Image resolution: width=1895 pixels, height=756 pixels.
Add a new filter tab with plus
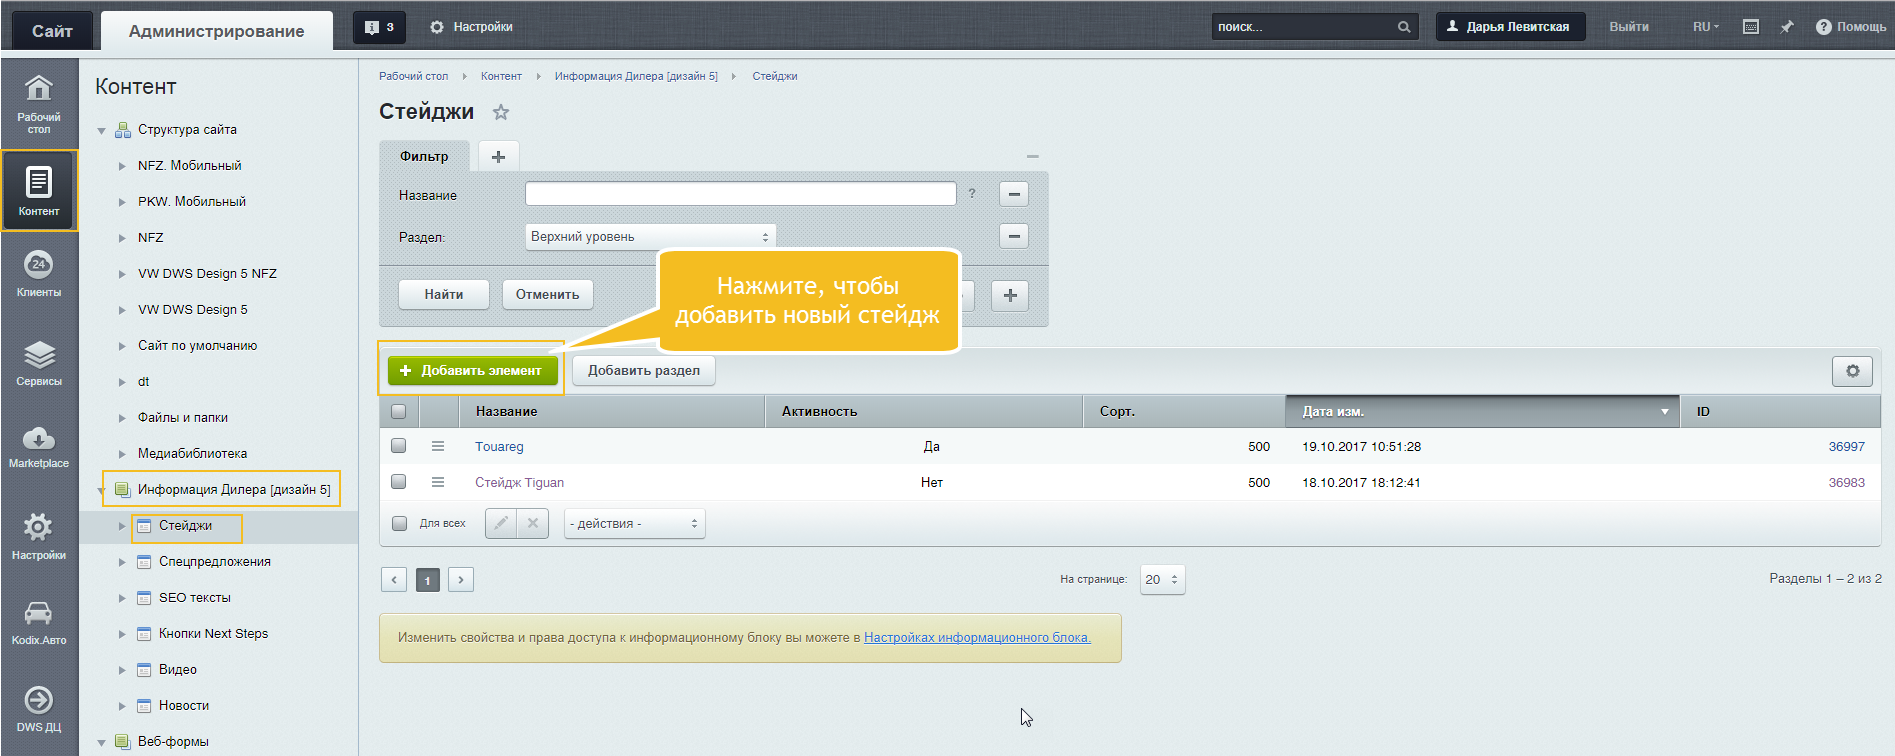(x=498, y=156)
